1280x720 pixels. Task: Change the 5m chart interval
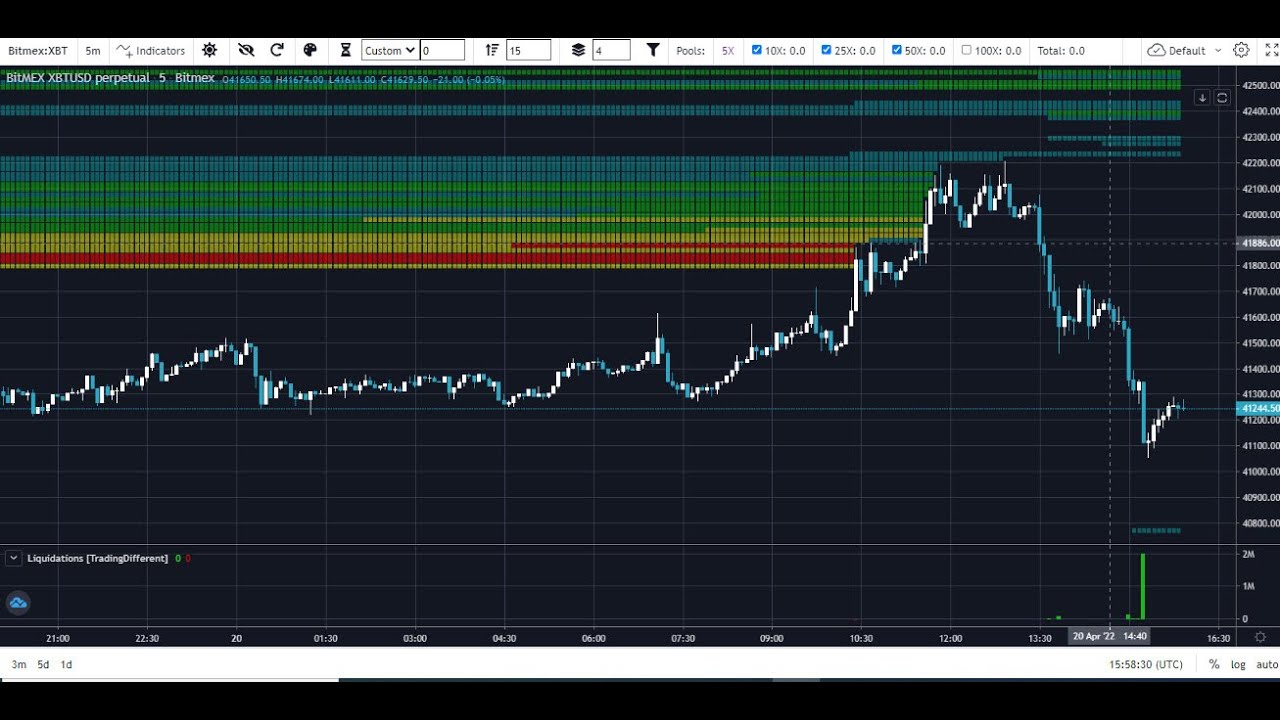click(93, 50)
